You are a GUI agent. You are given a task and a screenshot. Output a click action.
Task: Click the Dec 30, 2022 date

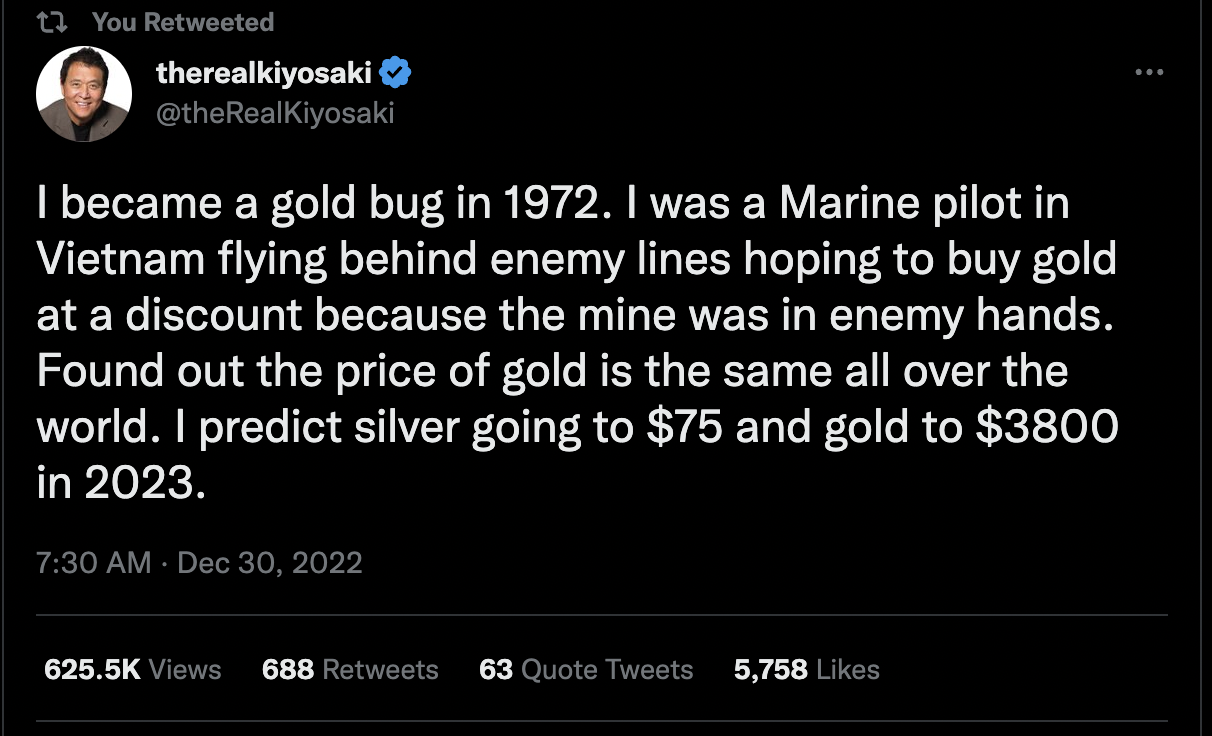270,563
